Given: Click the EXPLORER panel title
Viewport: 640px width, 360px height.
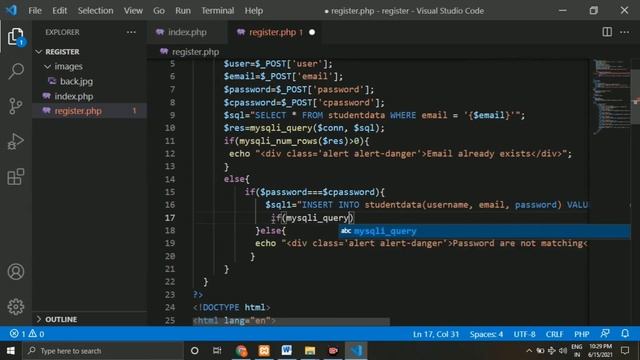Looking at the screenshot, I should coord(62,32).
